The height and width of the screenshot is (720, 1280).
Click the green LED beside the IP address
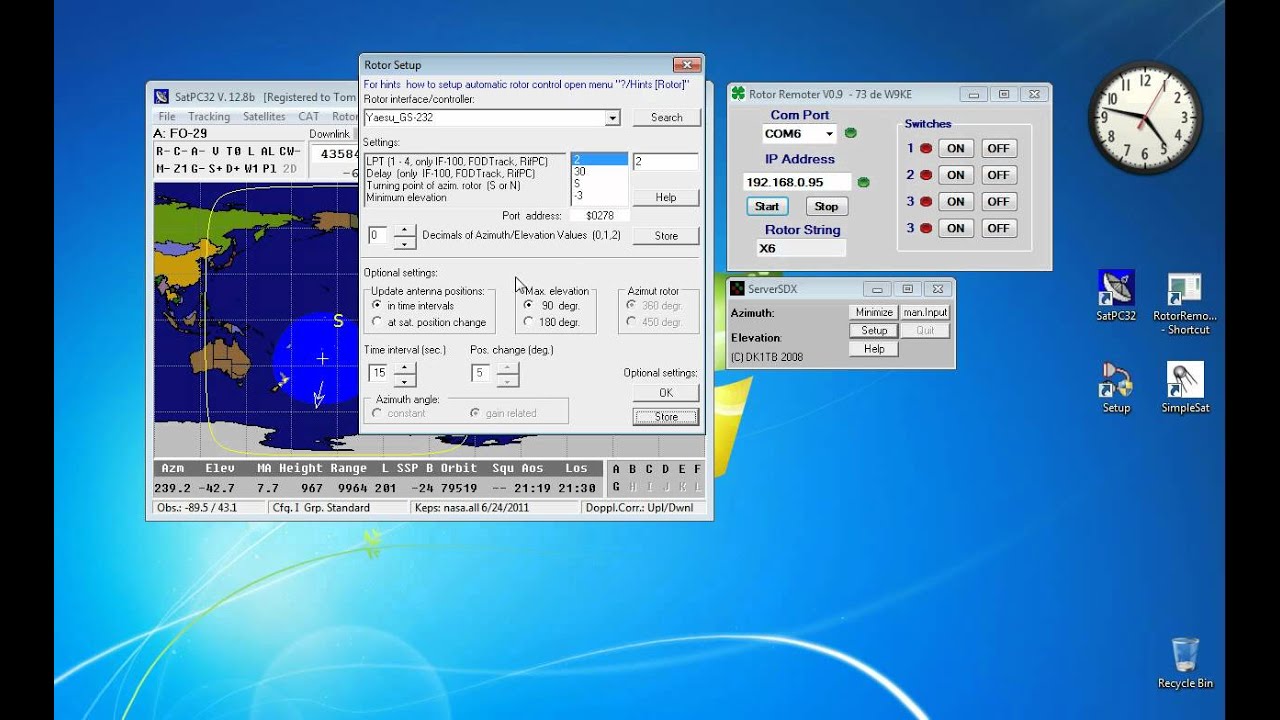coord(864,182)
